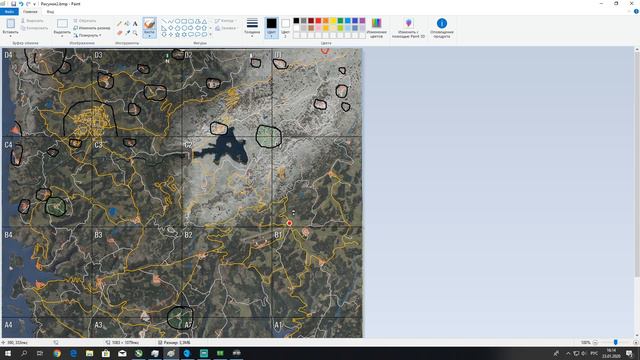This screenshot has width=640, height=360.
Task: Pick the Rounded rectangle shape
Action: [x=191, y=21]
